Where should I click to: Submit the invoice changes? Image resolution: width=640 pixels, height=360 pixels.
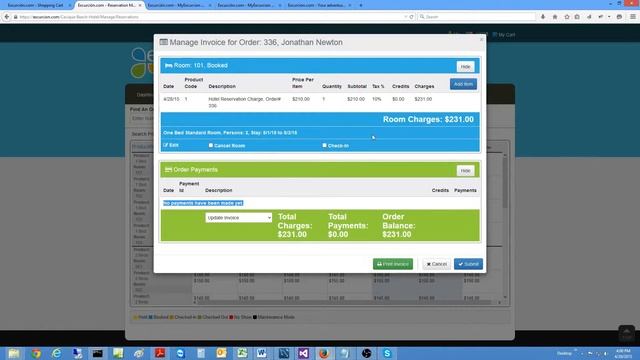[x=468, y=264]
